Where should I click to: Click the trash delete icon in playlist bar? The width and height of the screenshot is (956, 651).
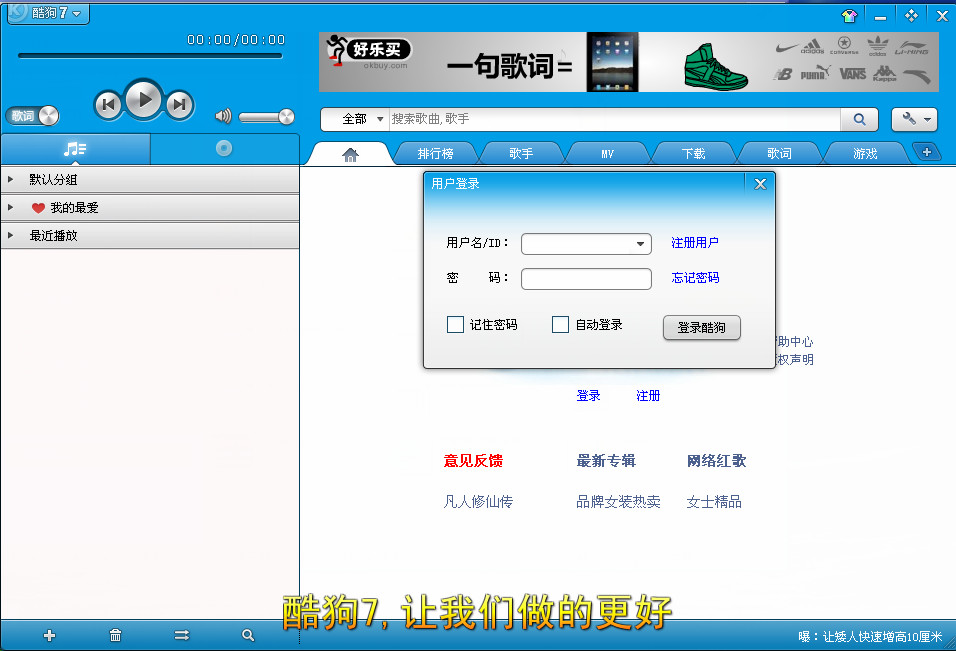click(x=116, y=635)
